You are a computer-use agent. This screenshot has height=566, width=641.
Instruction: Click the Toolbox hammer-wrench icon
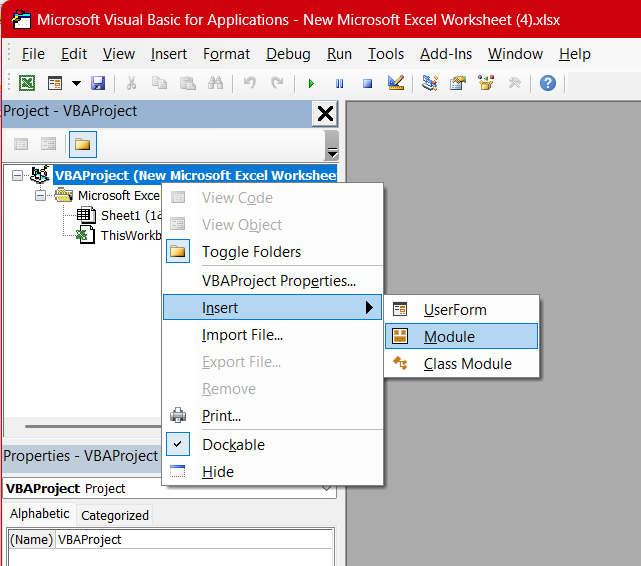click(x=514, y=83)
